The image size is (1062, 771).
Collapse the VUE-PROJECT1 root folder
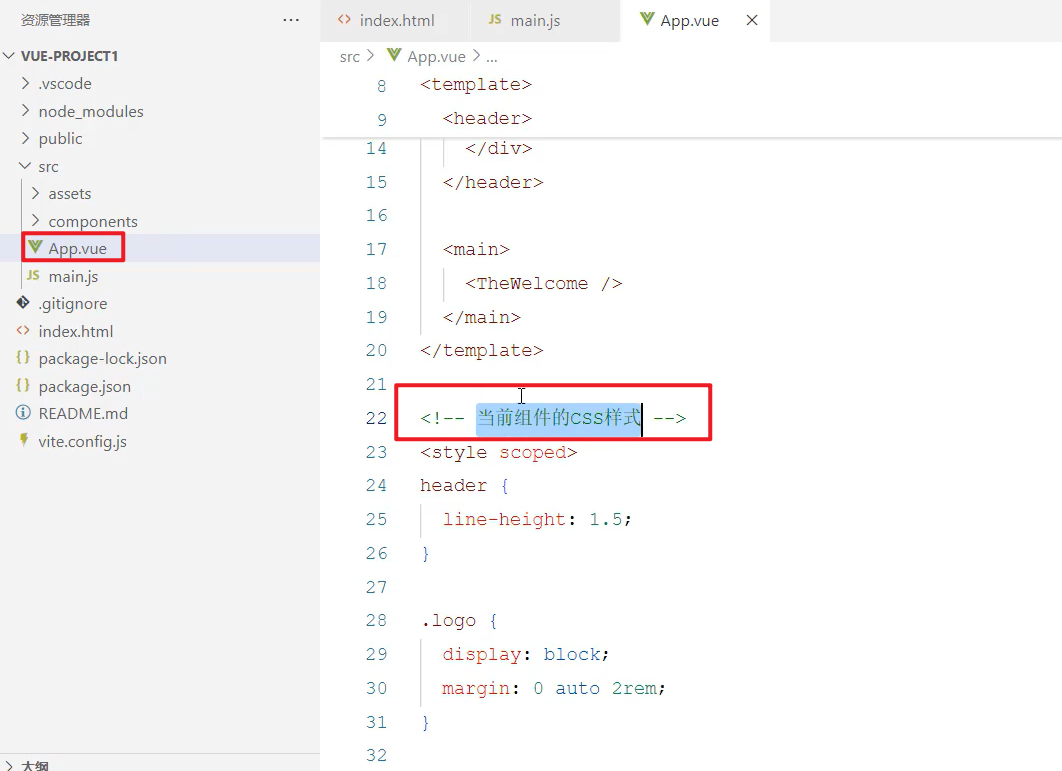tap(9, 56)
